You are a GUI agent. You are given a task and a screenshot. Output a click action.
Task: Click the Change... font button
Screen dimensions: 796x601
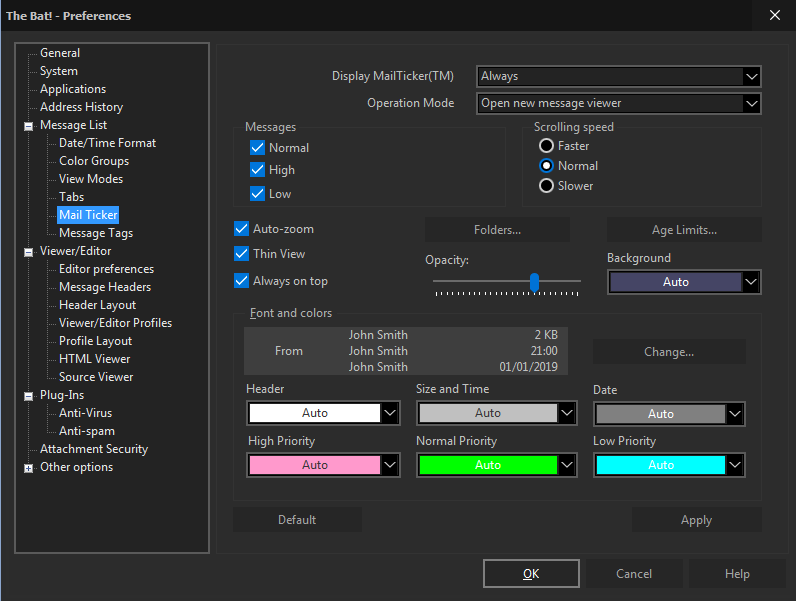pos(669,352)
